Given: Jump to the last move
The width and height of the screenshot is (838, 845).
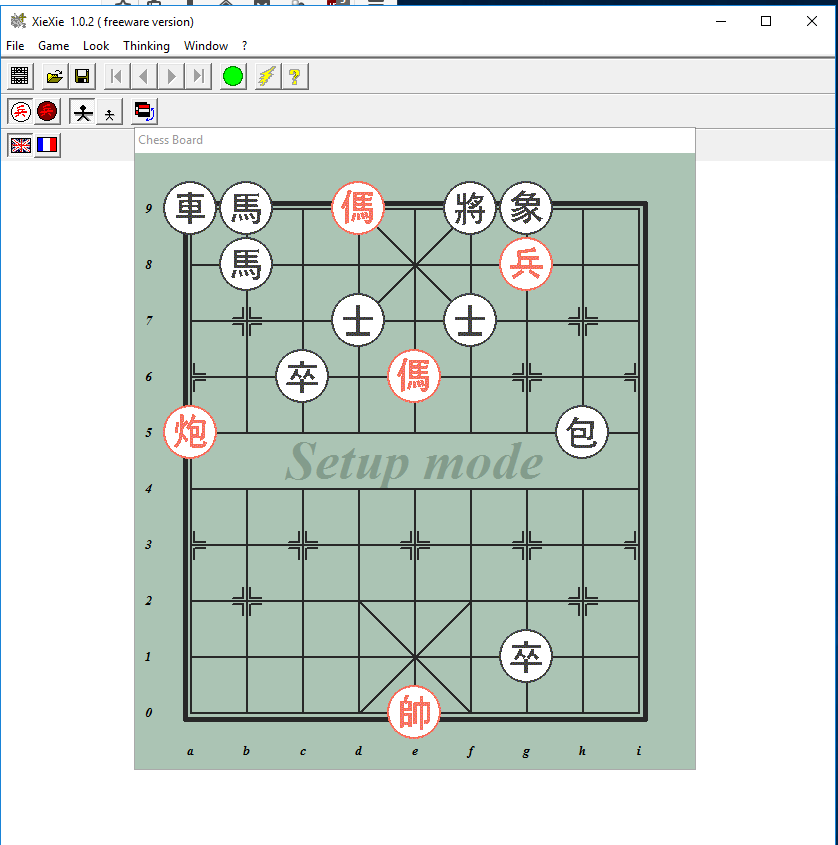Looking at the screenshot, I should point(199,77).
